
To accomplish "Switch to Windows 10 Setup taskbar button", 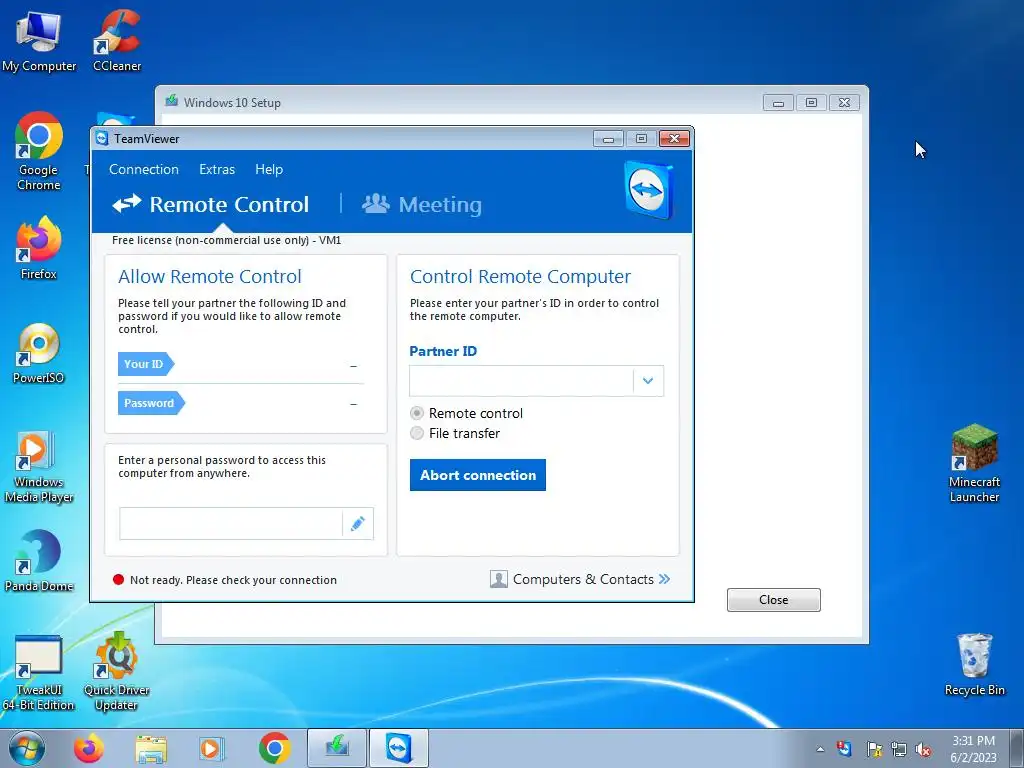I will click(337, 748).
